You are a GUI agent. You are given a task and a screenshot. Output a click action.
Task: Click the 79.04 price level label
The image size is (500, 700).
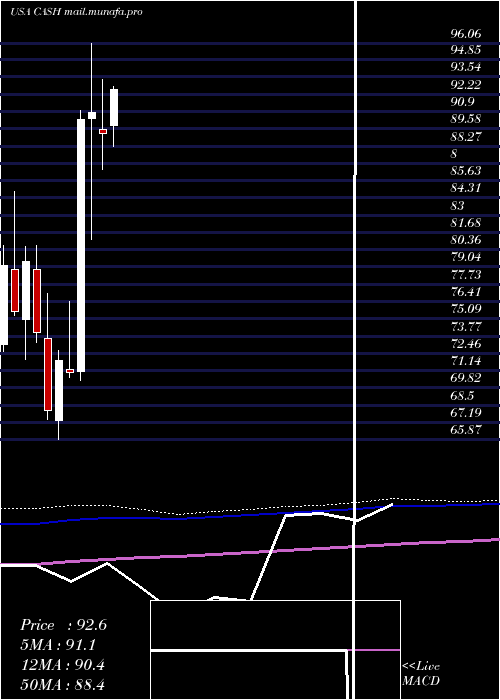[466, 258]
